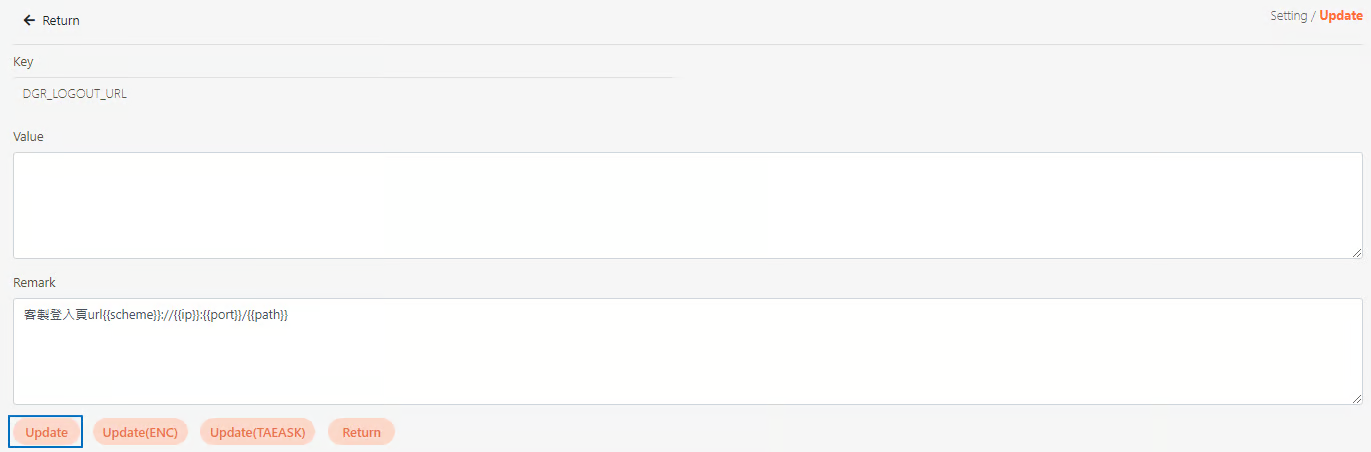Viewport: 1371px width, 452px height.
Task: Click the Value field label
Action: point(28,136)
